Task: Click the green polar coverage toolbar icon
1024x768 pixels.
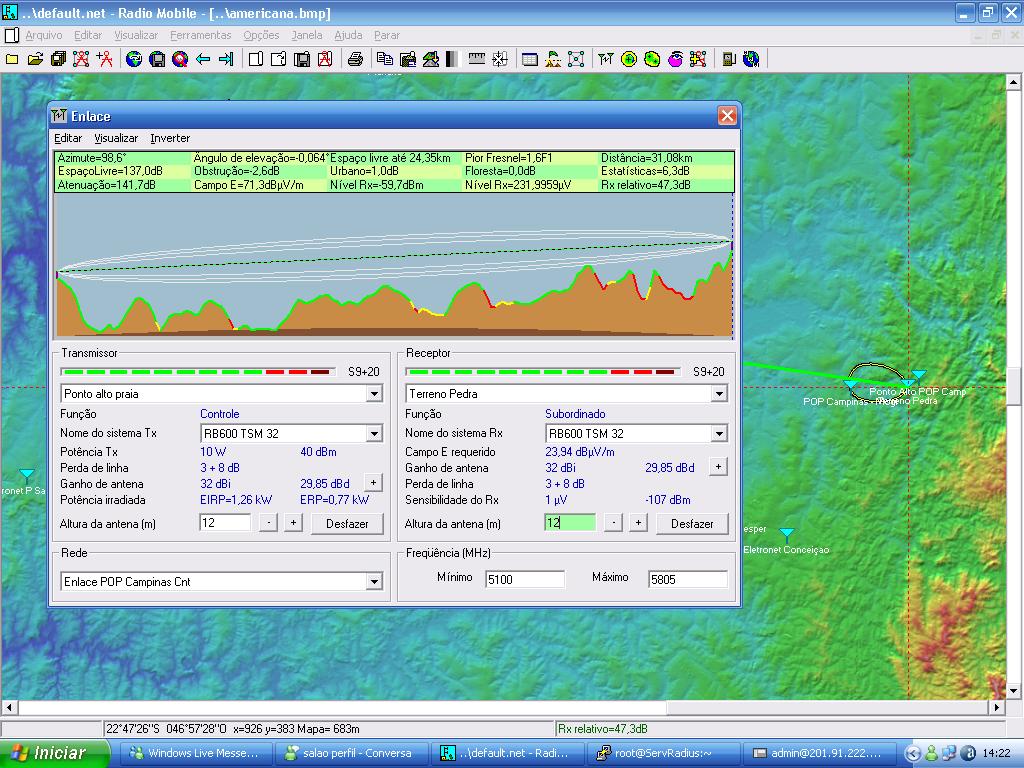Action: coord(629,60)
